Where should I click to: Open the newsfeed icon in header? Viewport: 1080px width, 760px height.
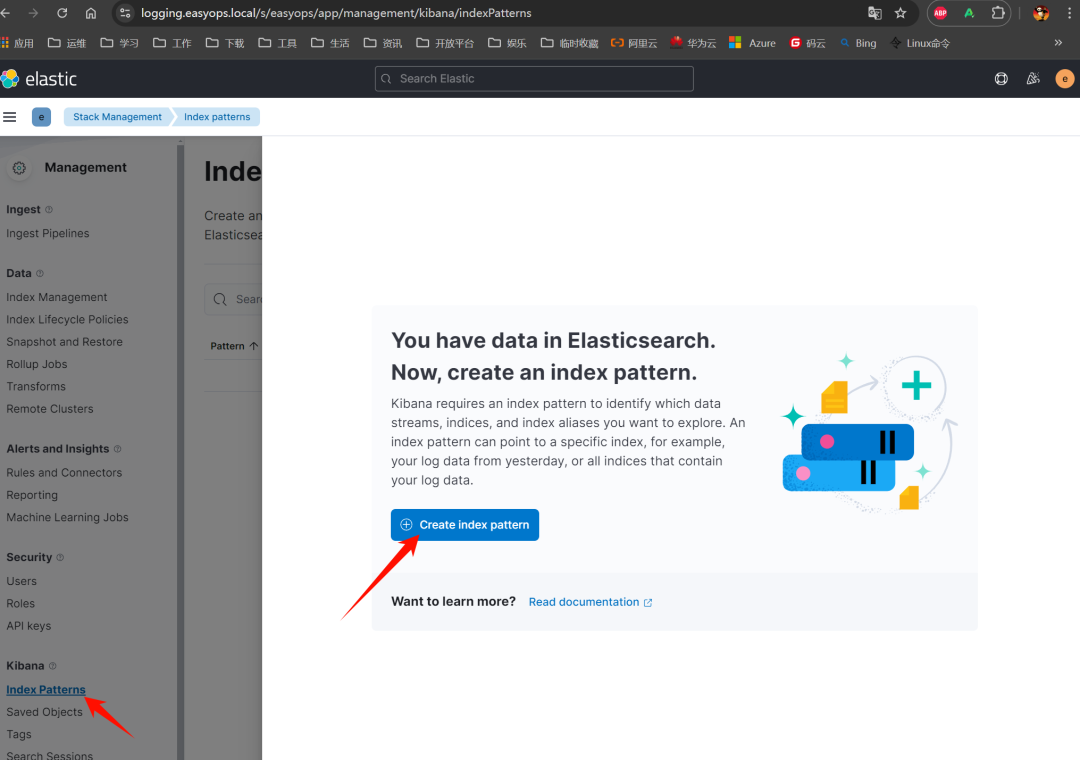(1033, 79)
